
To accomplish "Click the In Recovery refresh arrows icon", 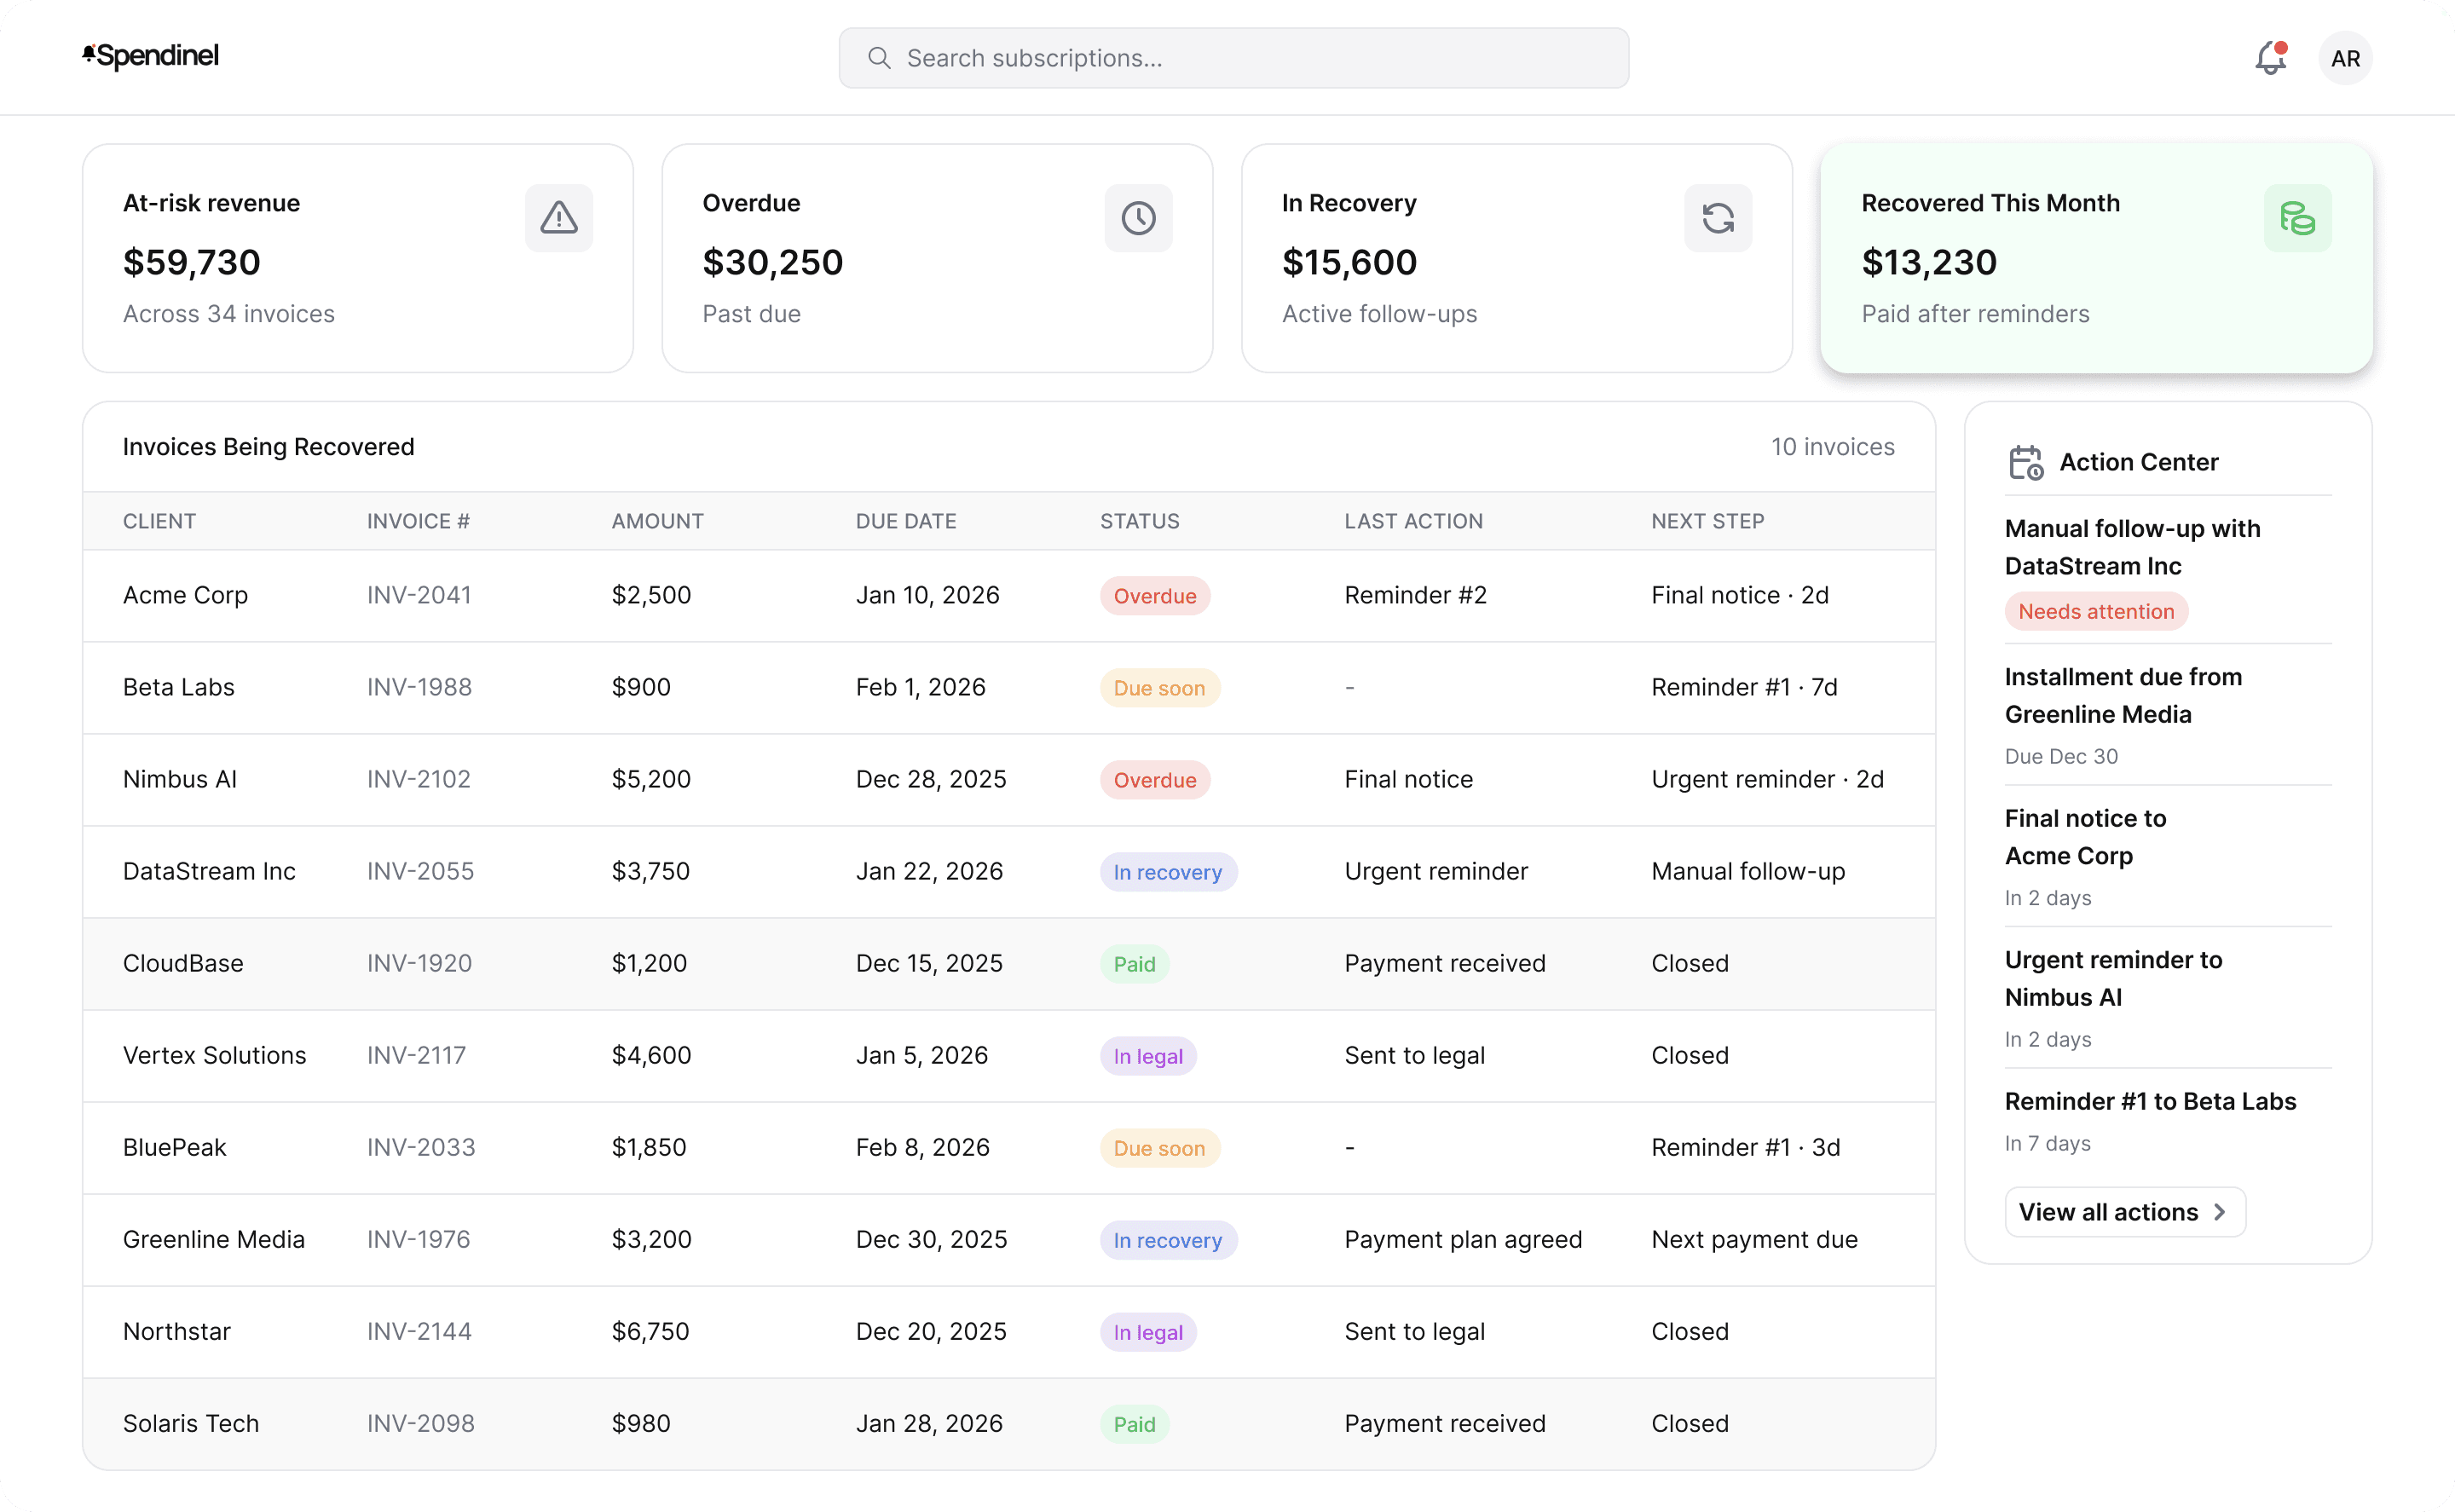I will (1717, 218).
